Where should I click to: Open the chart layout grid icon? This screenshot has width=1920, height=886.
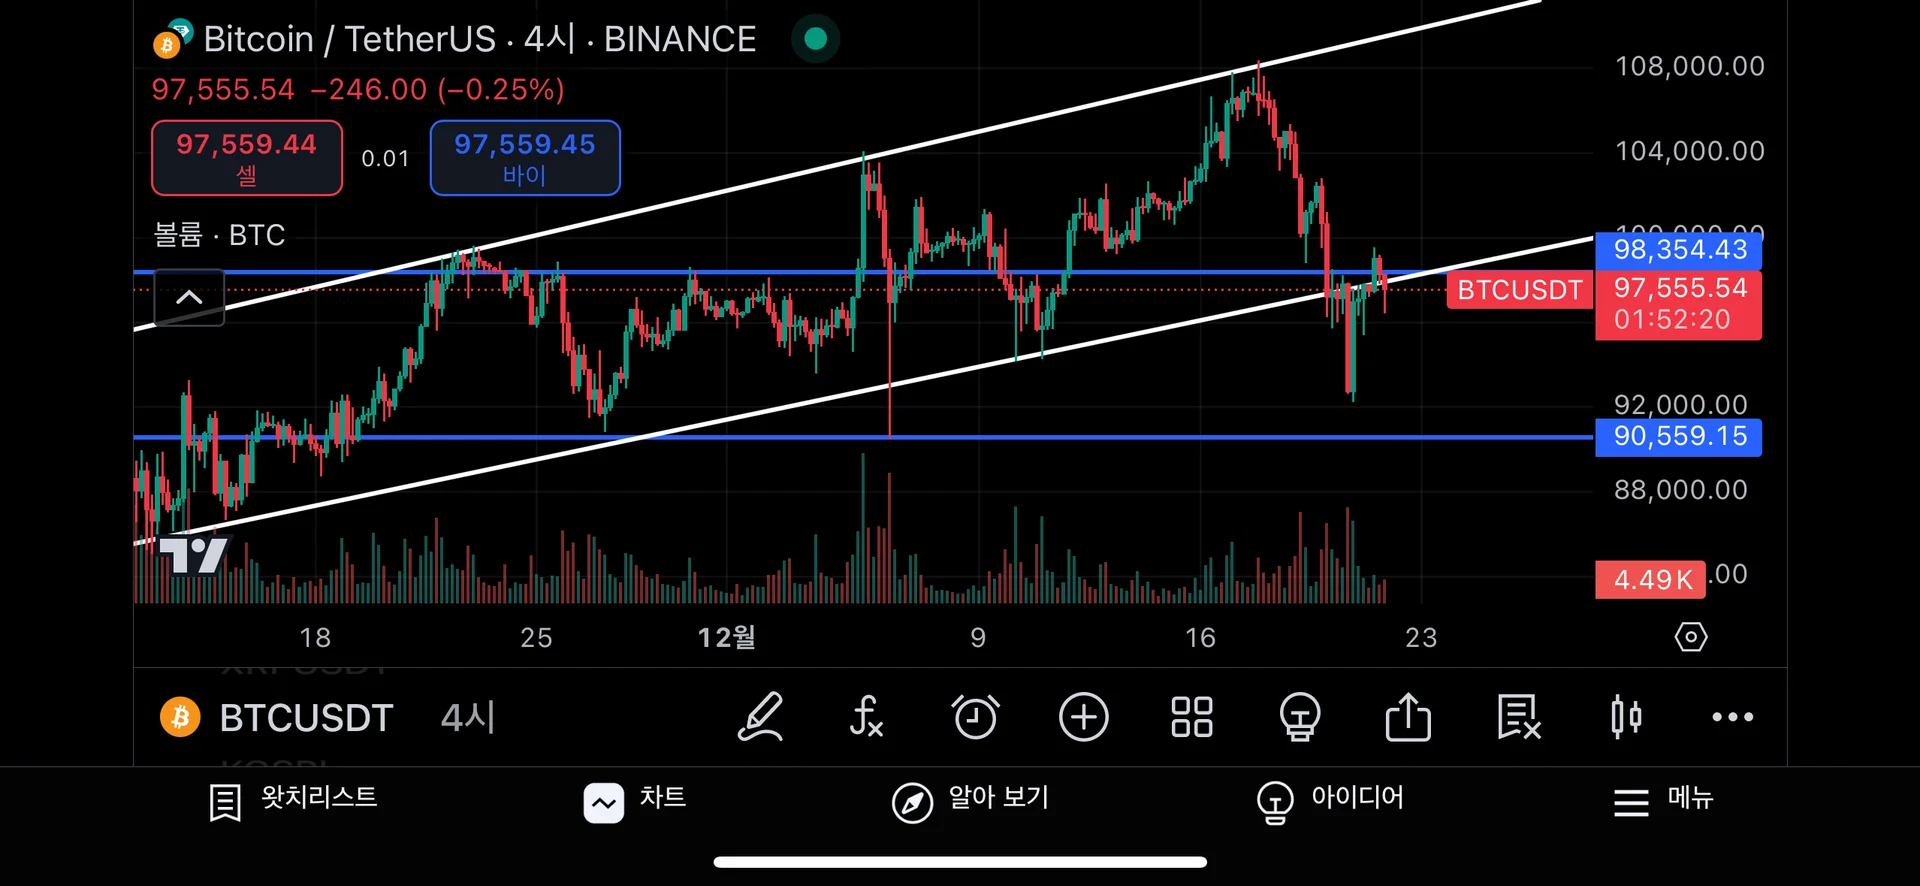pos(1191,717)
